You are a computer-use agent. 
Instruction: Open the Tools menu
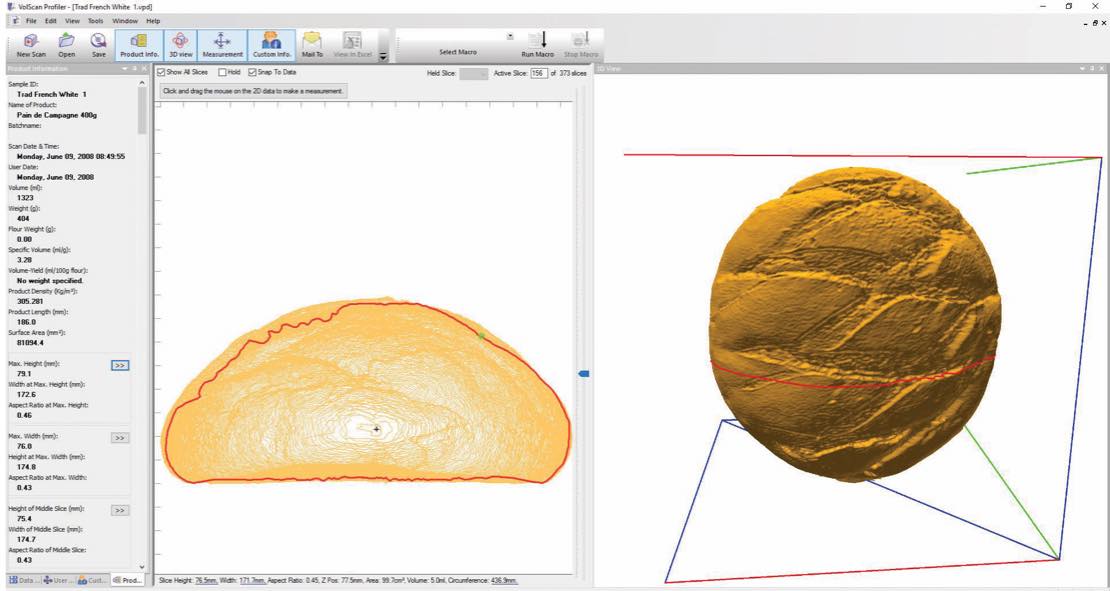95,20
